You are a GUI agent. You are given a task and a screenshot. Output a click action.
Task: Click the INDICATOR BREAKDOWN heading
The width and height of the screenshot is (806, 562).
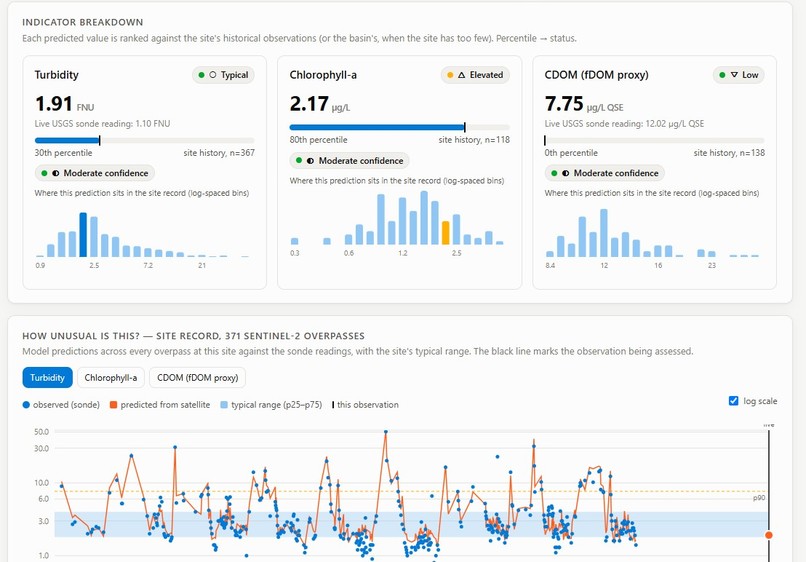pos(83,22)
